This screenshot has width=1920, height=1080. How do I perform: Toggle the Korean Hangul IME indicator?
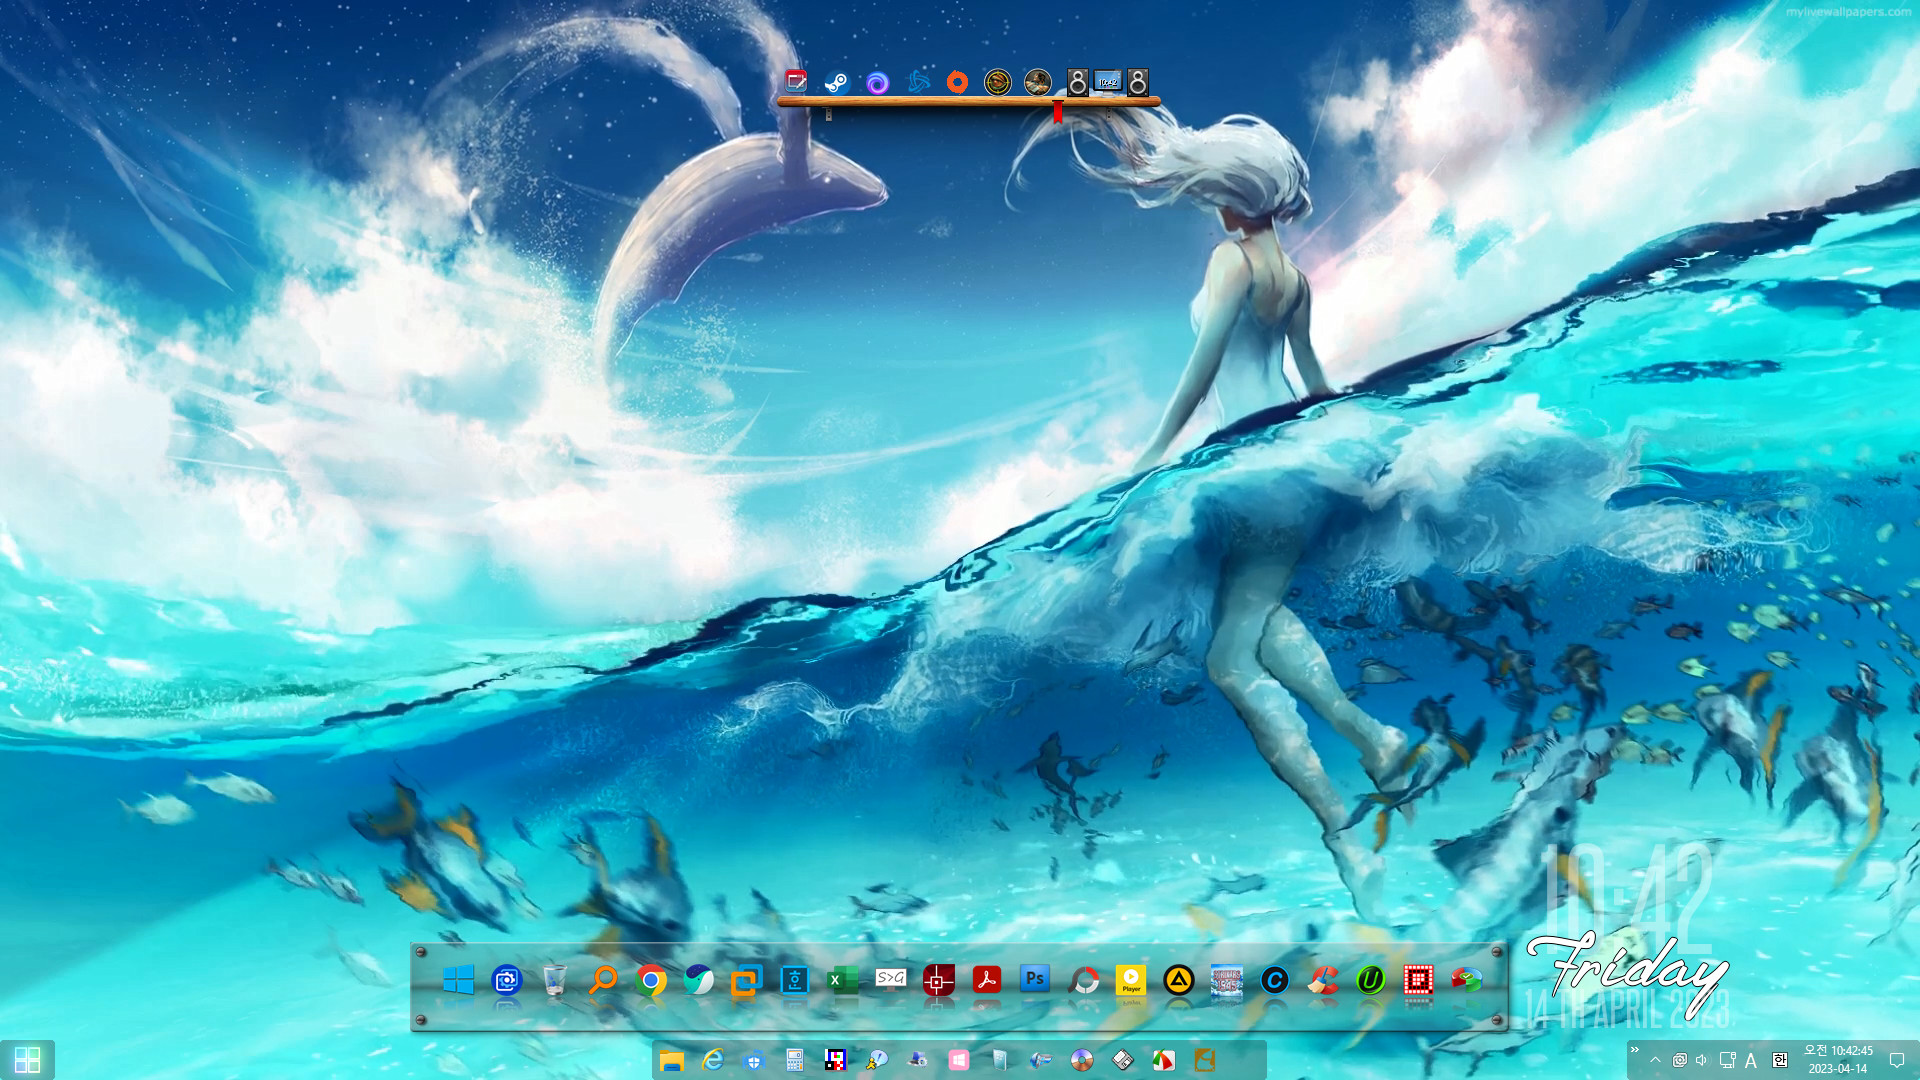click(1780, 1060)
